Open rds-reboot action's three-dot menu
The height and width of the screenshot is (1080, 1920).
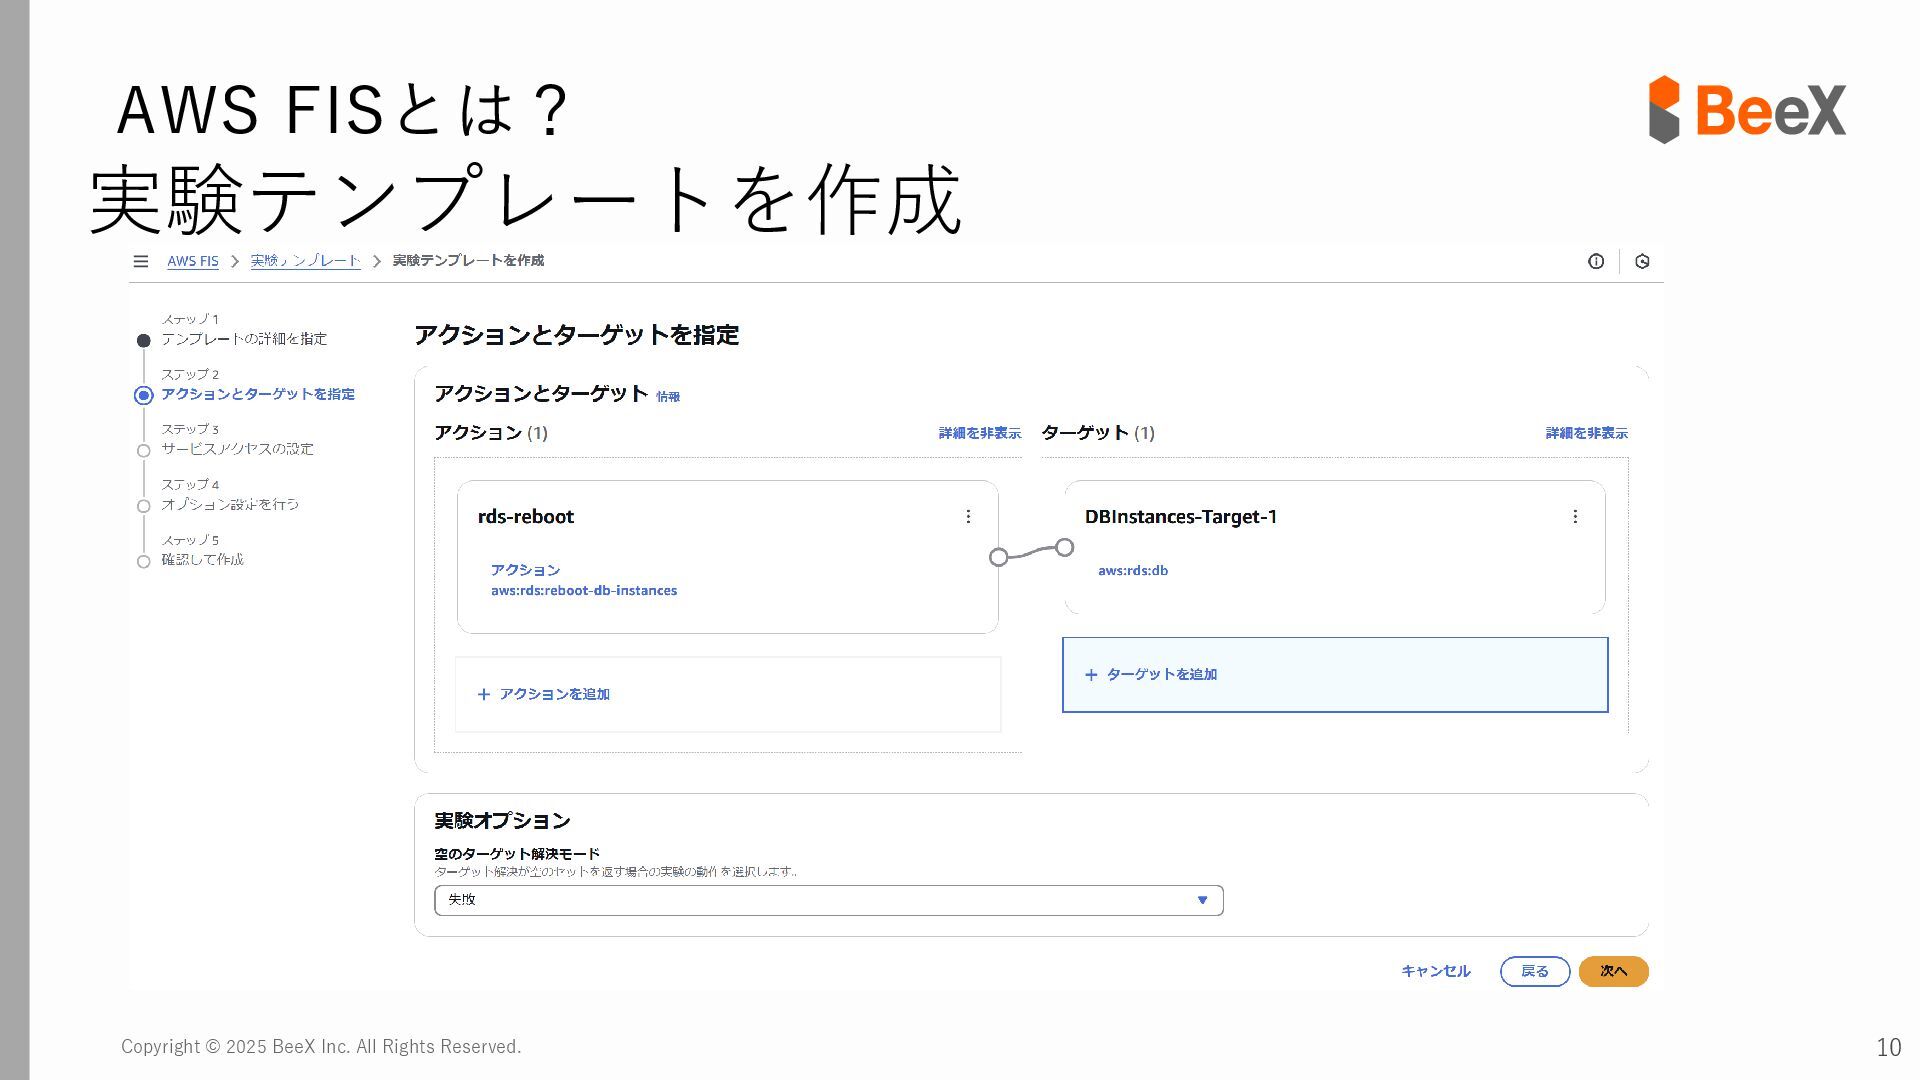click(968, 516)
